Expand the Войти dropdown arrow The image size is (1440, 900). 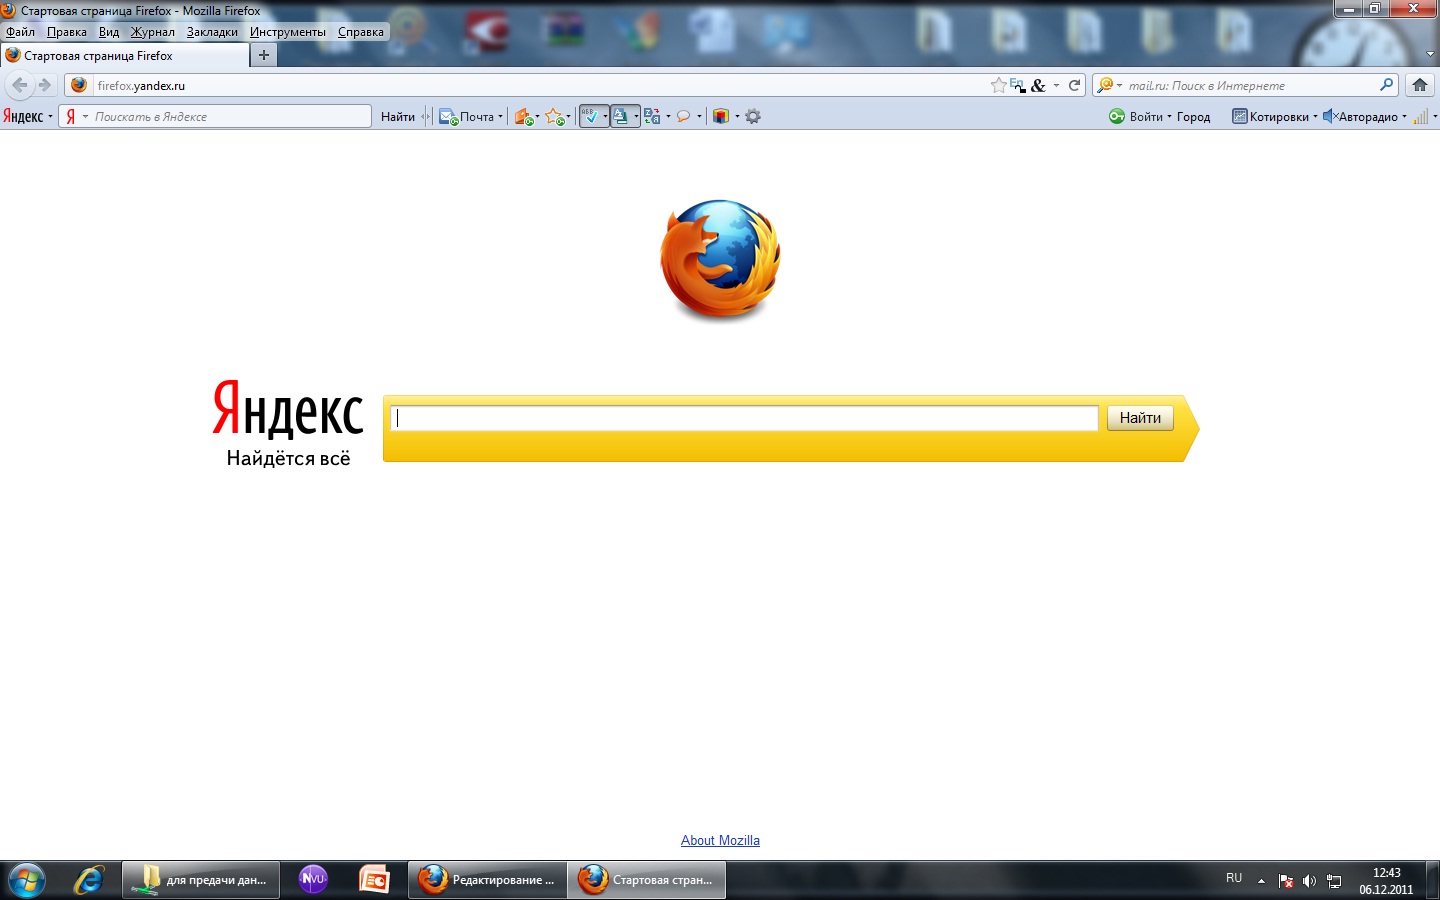coord(1169,117)
